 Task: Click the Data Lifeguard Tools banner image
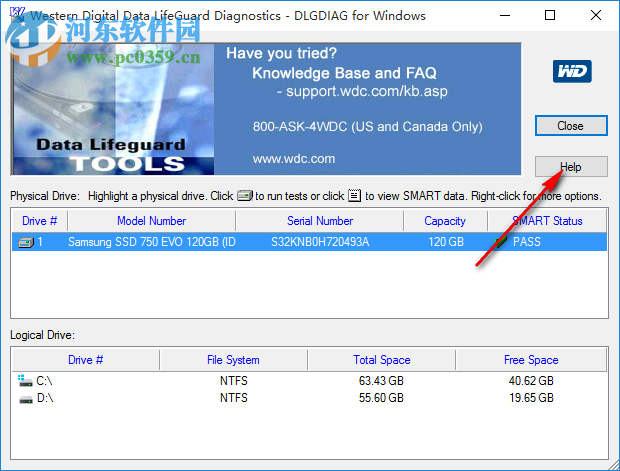tap(113, 109)
